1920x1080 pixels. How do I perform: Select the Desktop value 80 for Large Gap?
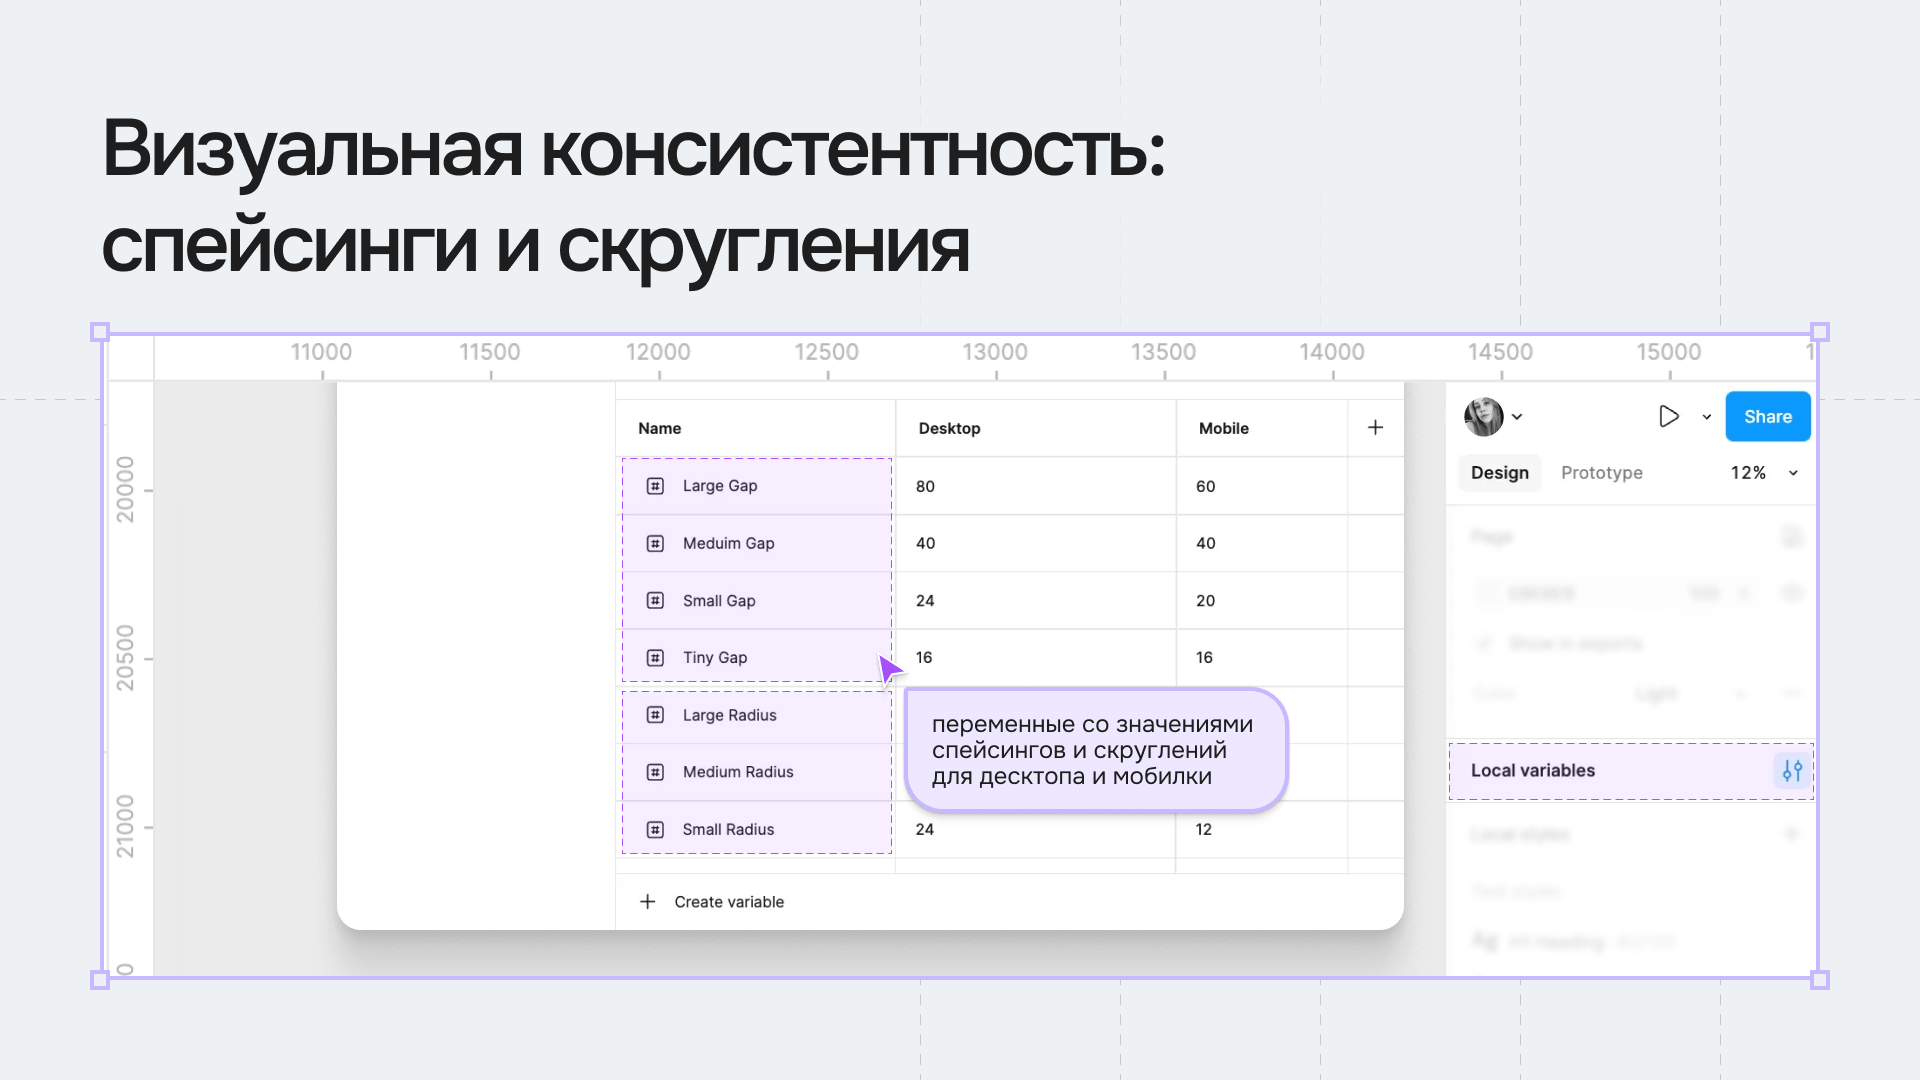[x=924, y=486]
